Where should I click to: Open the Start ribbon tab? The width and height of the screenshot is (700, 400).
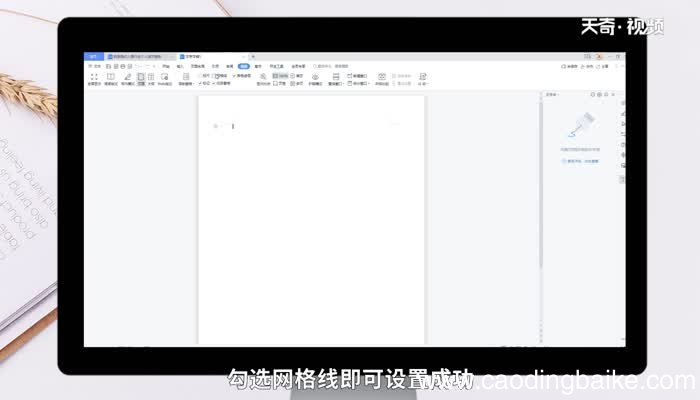(166, 66)
